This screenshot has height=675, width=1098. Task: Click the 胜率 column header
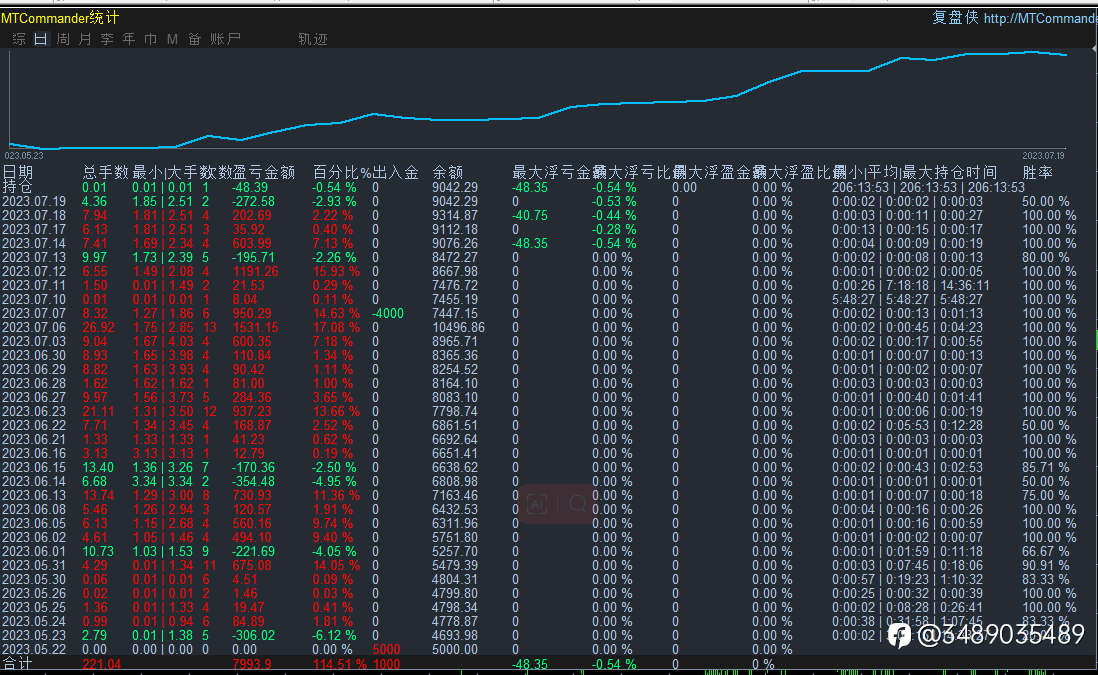[1037, 172]
